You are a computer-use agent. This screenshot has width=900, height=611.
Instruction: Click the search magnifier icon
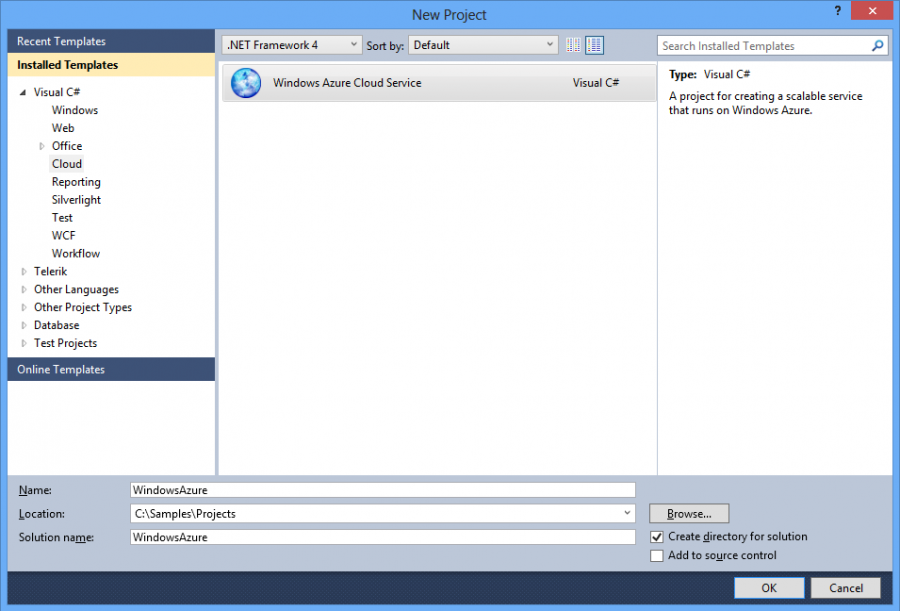[877, 45]
